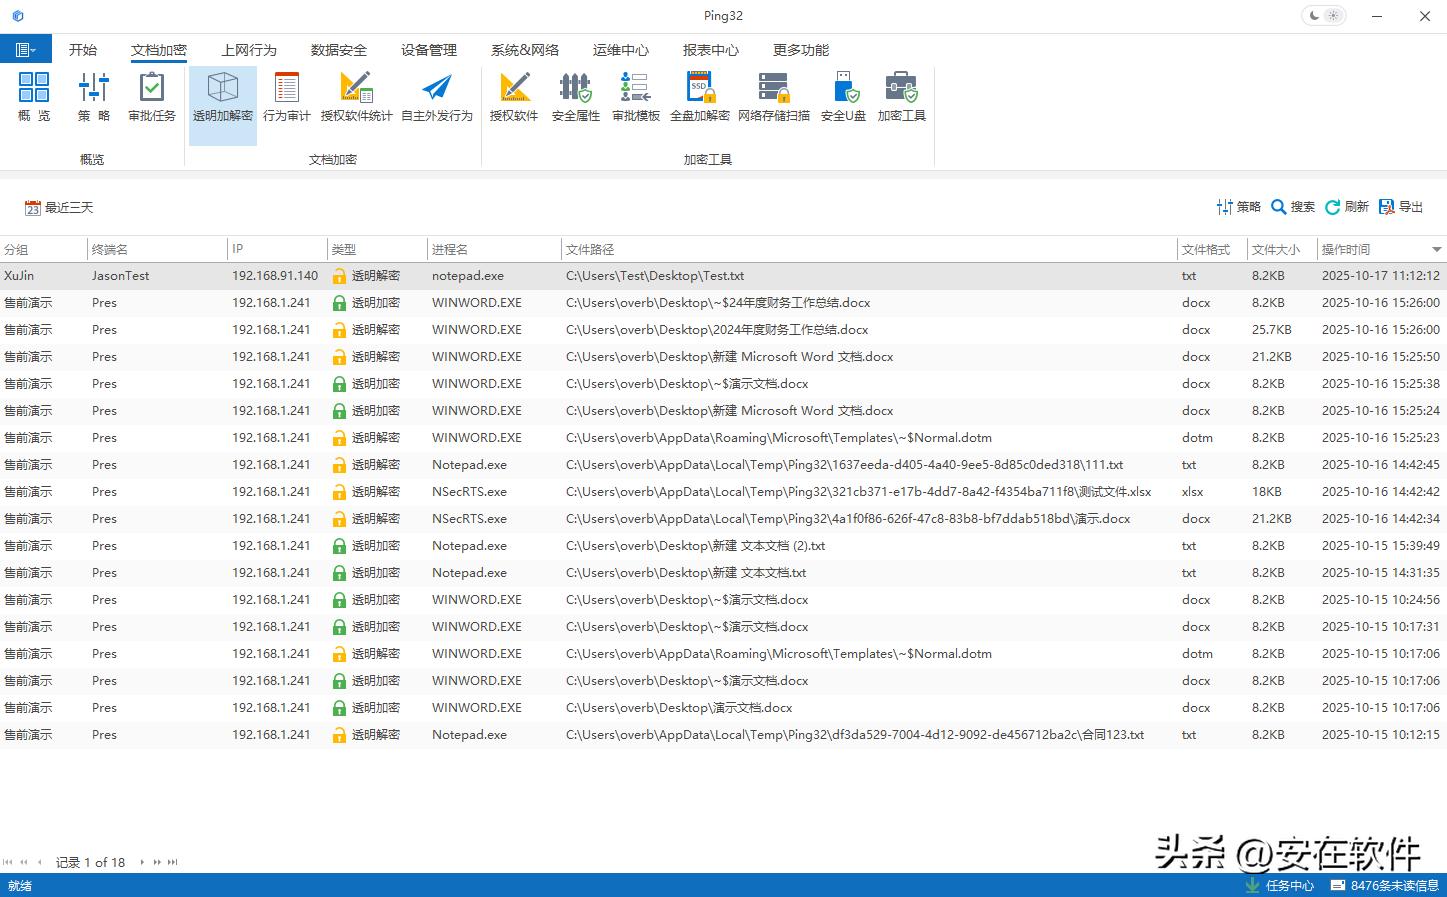Open the 最近三天 date range selector

coord(59,208)
